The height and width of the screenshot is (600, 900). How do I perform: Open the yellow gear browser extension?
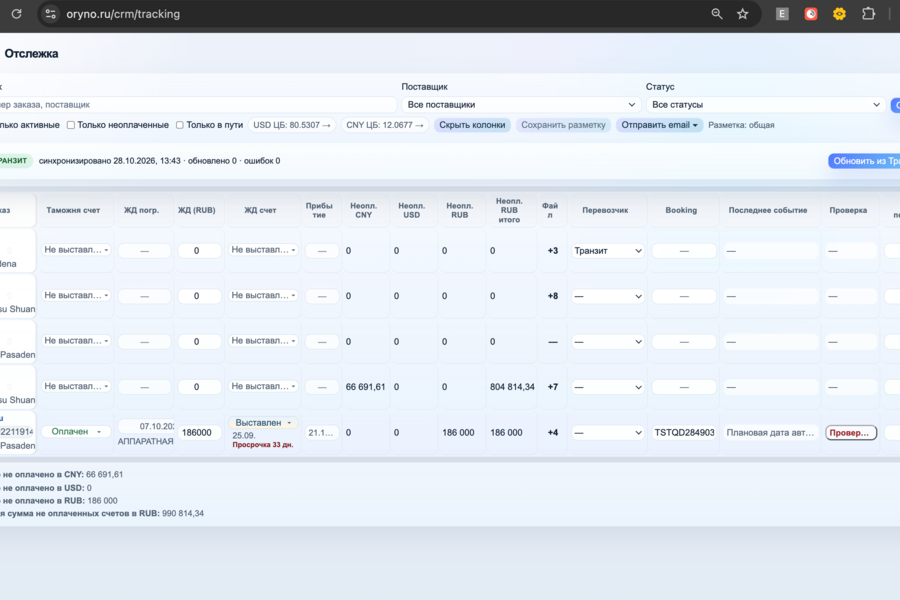point(839,14)
